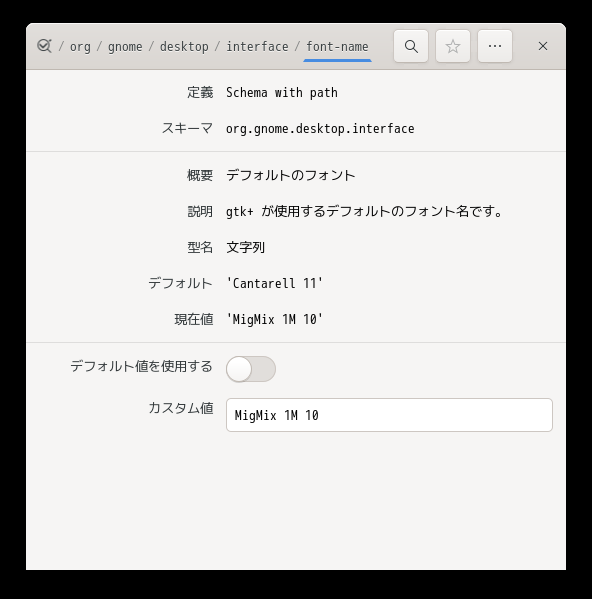Viewport: 592px width, 599px height.
Task: Click the デフォルト値を使用する label
Action: coord(141,366)
